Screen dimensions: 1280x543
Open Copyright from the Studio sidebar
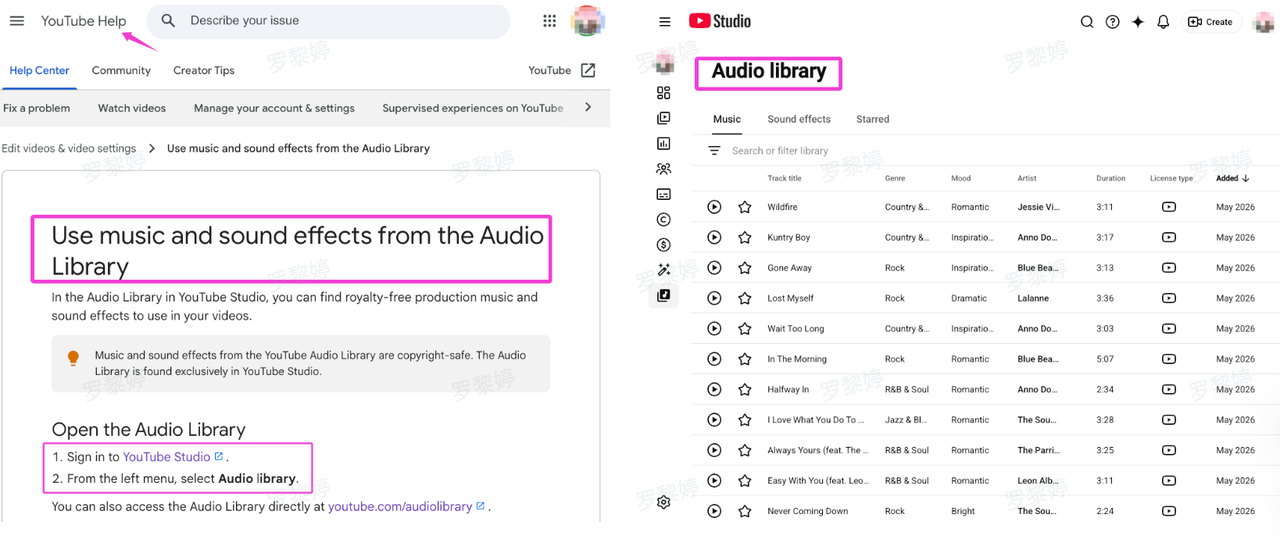tap(663, 219)
